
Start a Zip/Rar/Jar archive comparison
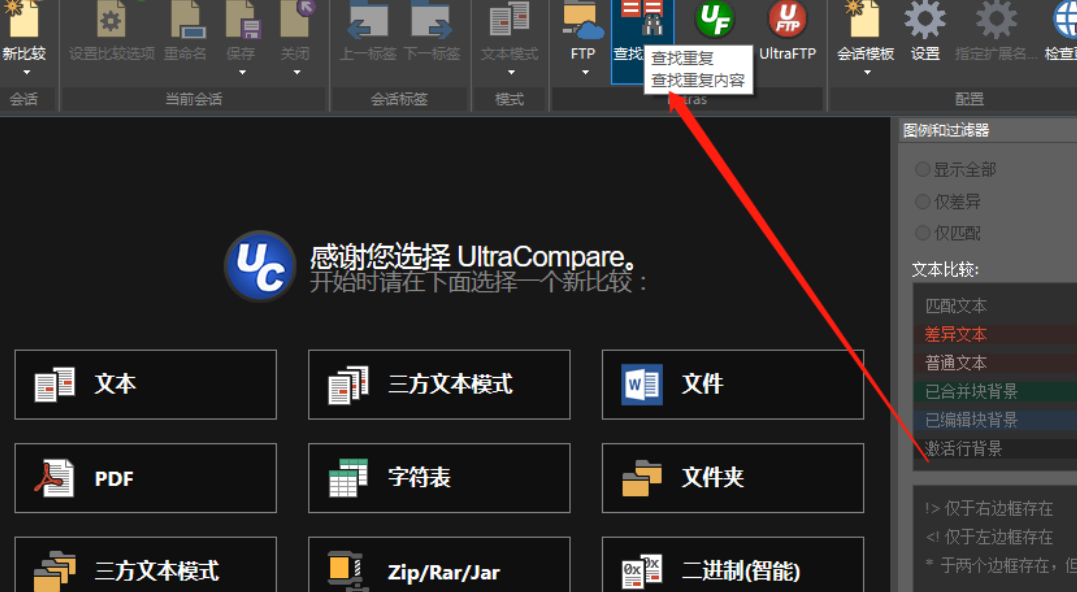pyautogui.click(x=439, y=565)
